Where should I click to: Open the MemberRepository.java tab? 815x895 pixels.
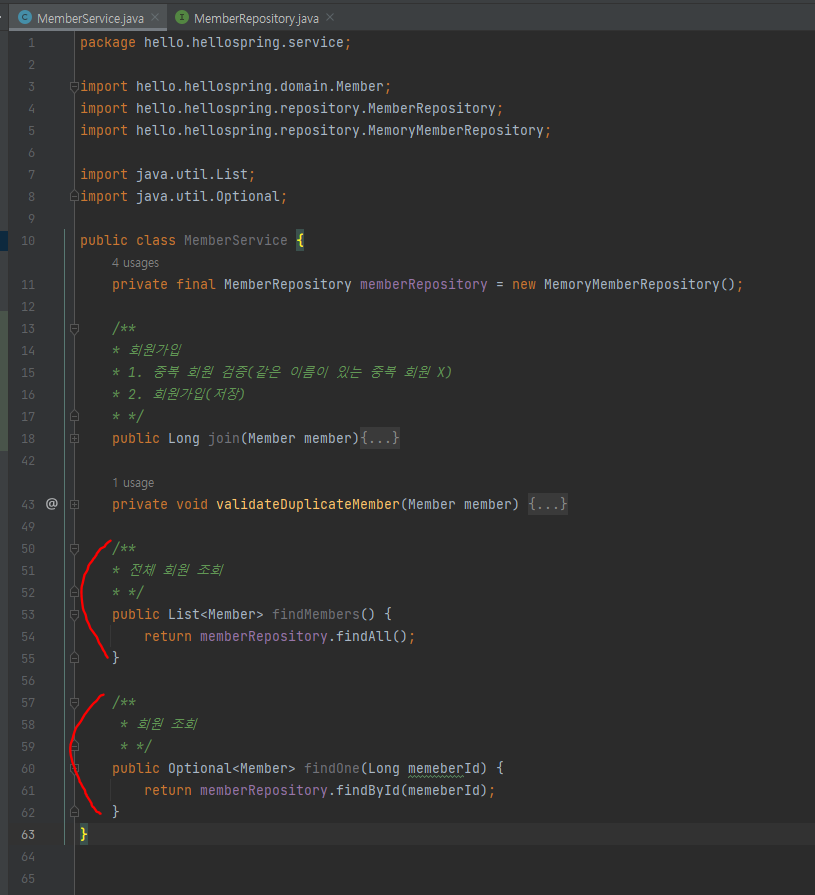coord(256,18)
